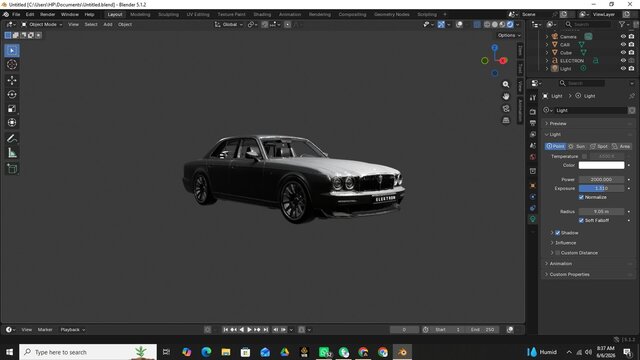Select the Transform tool

coord(12,122)
